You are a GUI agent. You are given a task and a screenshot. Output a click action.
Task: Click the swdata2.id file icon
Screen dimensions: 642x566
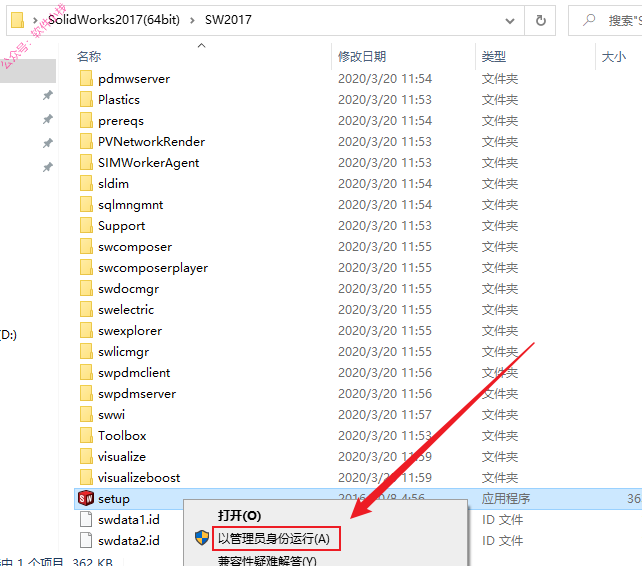pyautogui.click(x=86, y=540)
